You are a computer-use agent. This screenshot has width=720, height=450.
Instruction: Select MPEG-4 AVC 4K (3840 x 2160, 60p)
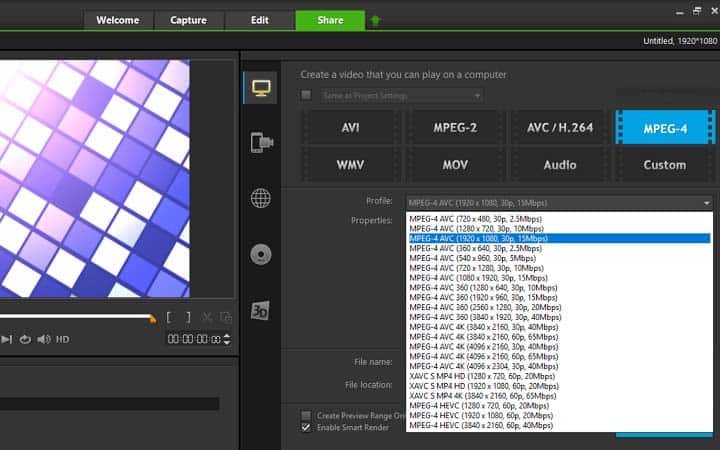click(x=559, y=337)
